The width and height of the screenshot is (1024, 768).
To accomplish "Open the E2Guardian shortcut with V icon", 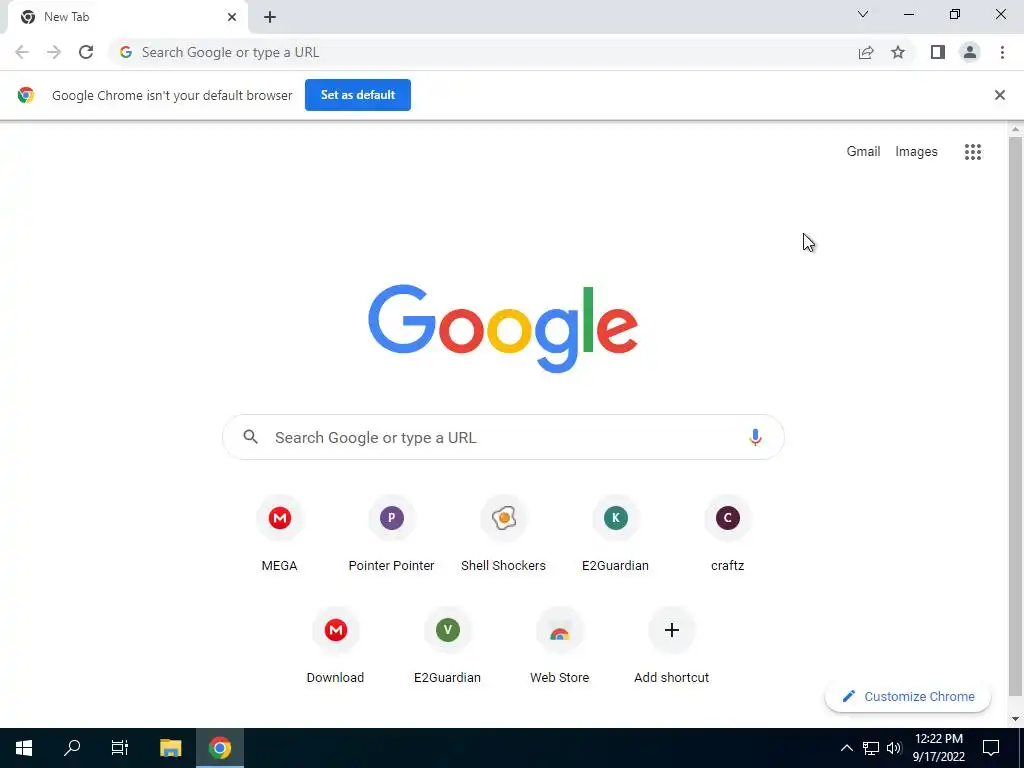I will point(447,647).
